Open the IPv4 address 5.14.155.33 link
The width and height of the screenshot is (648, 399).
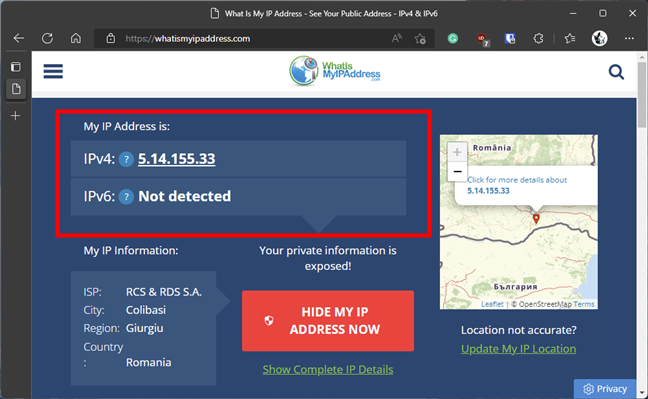tap(176, 159)
